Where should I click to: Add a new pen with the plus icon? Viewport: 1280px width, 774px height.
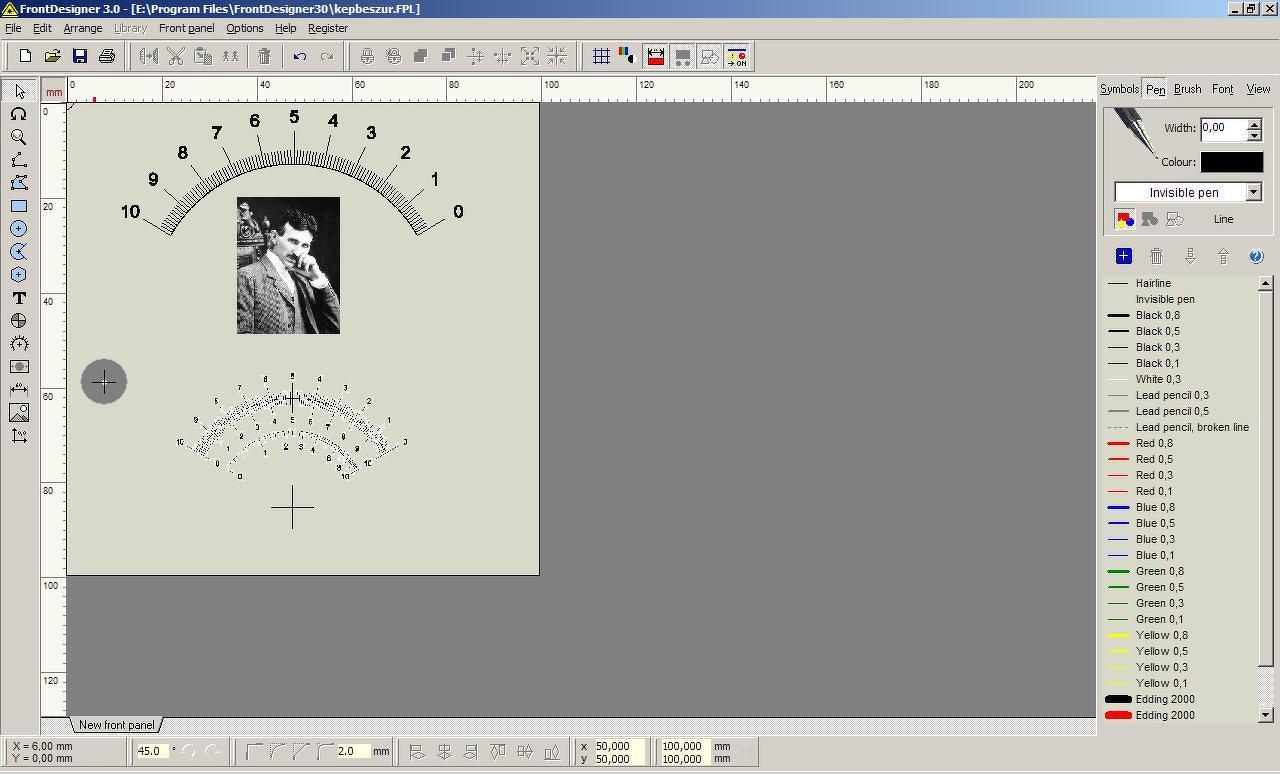click(x=1123, y=257)
